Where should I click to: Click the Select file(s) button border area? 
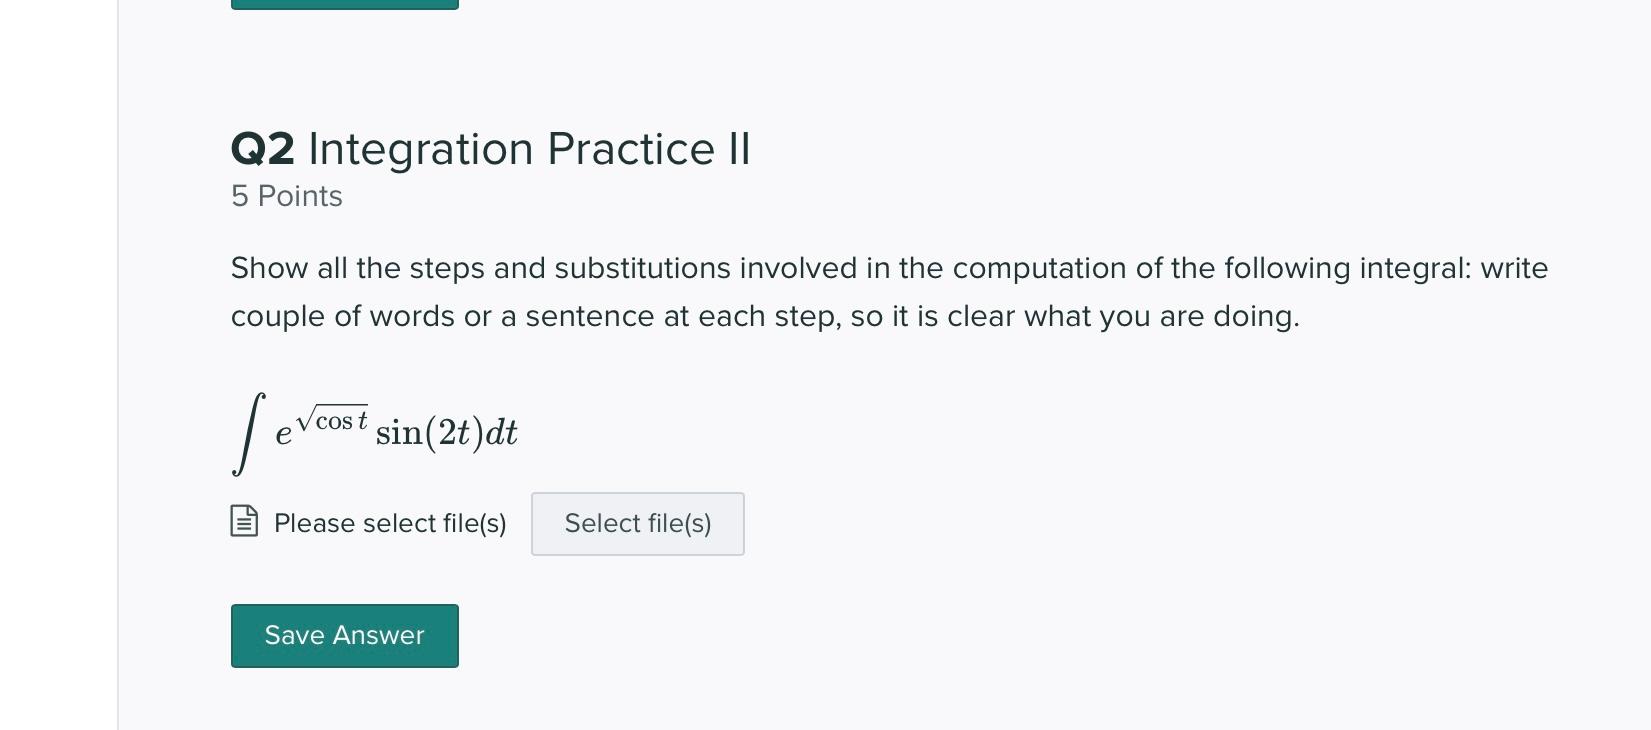637,497
